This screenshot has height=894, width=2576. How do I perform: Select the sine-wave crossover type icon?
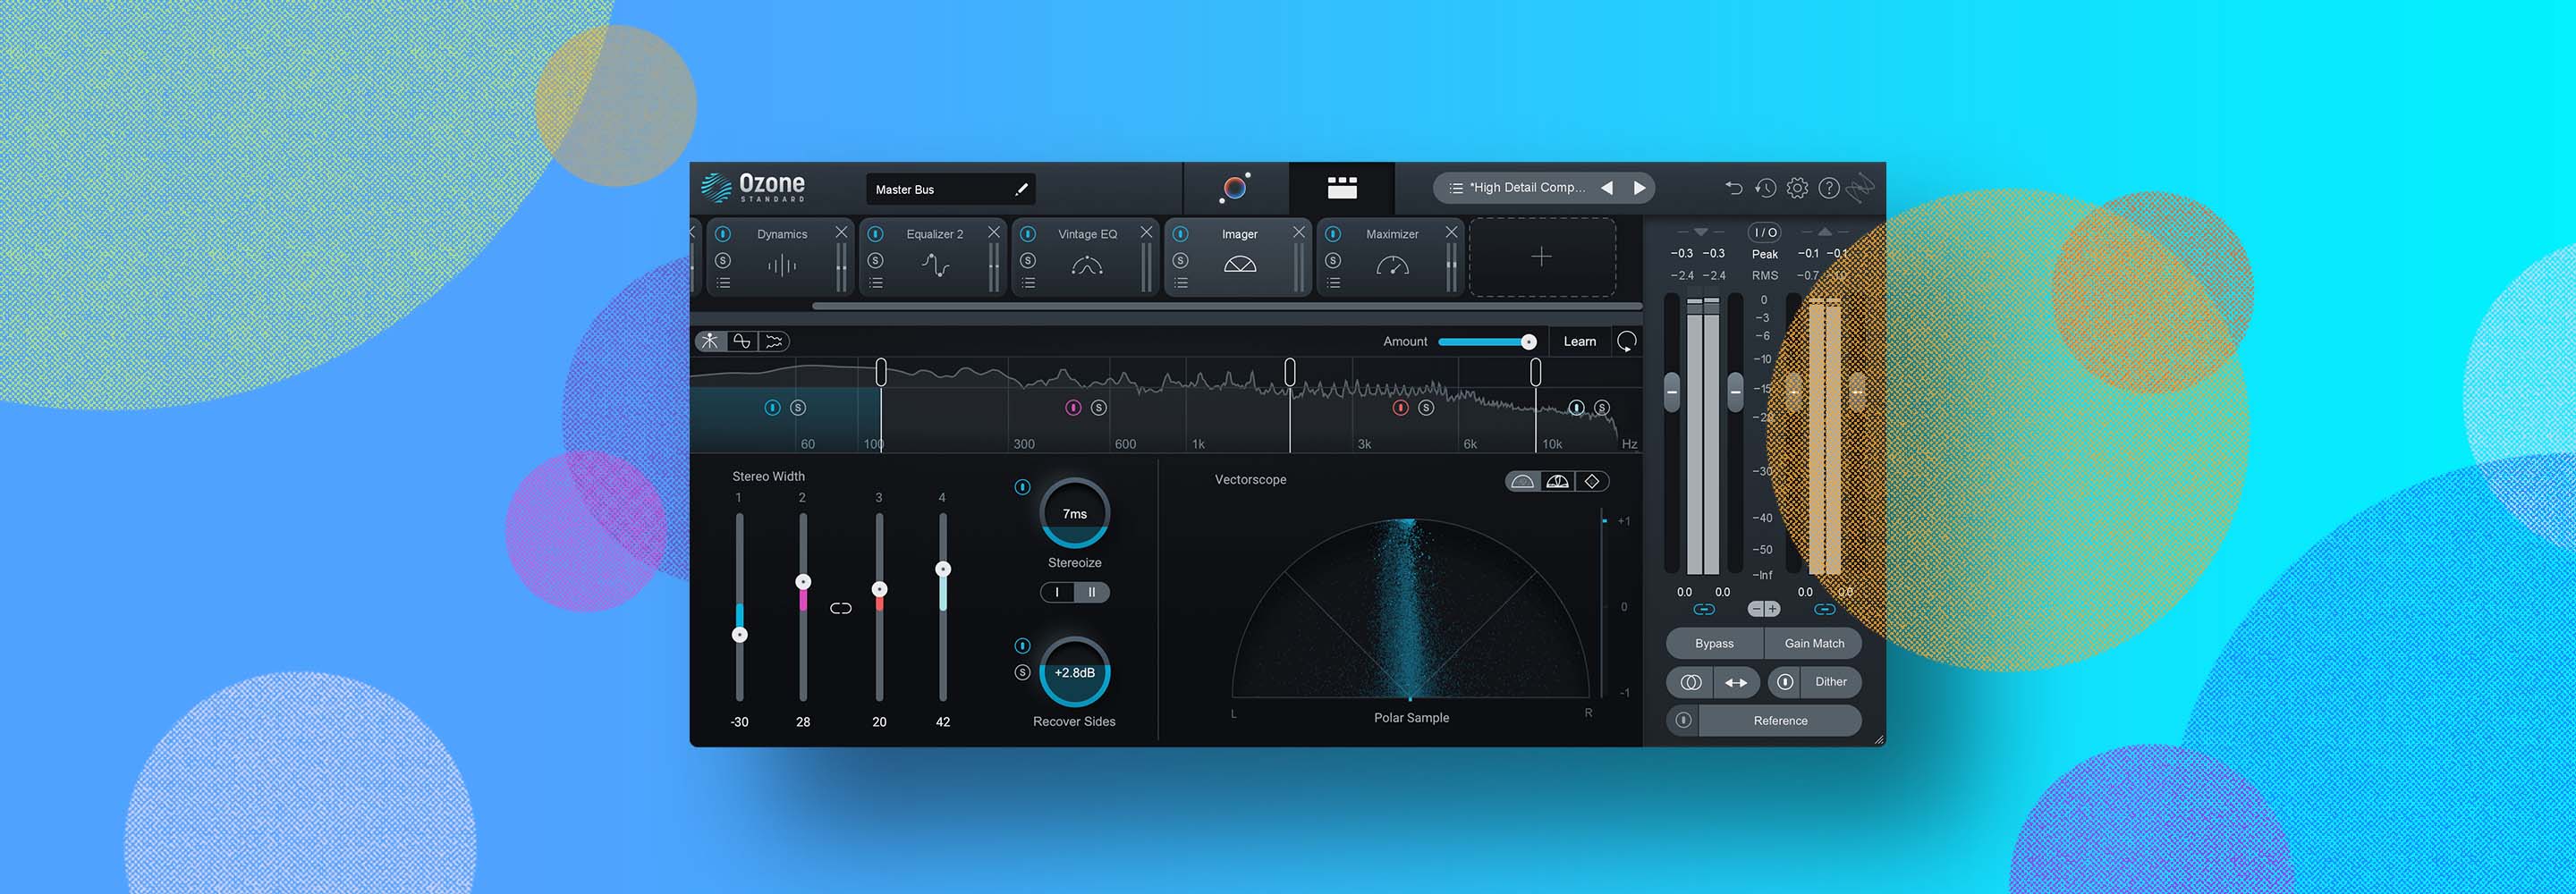pos(742,341)
